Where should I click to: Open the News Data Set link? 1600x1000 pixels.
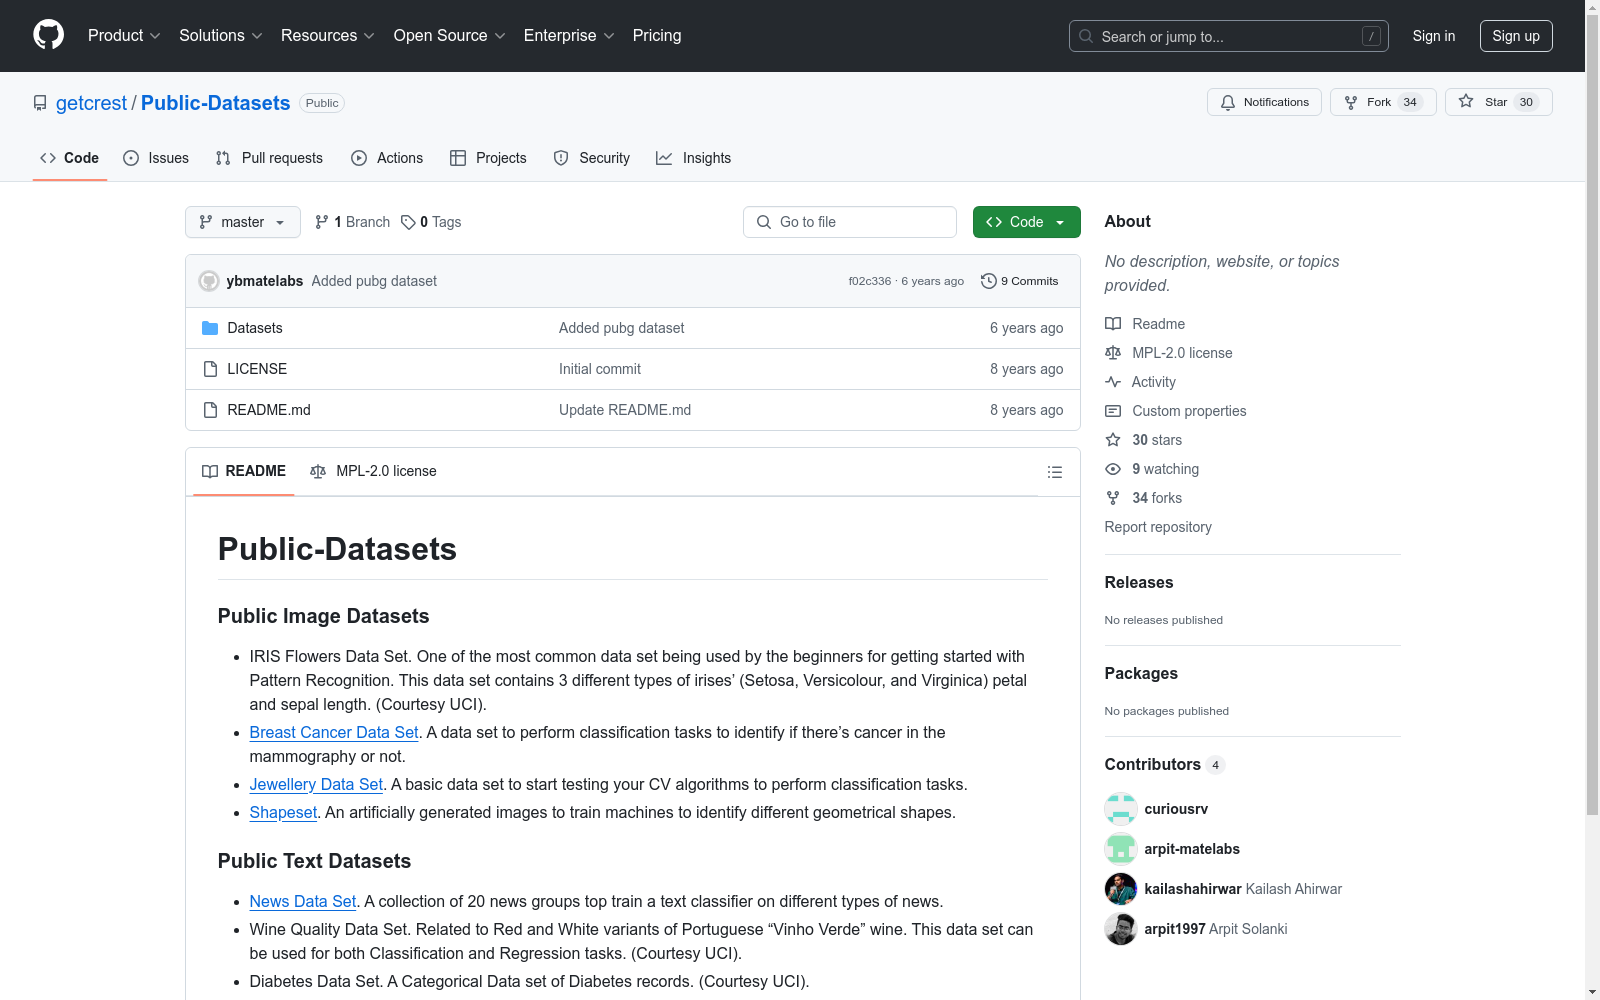(x=303, y=902)
